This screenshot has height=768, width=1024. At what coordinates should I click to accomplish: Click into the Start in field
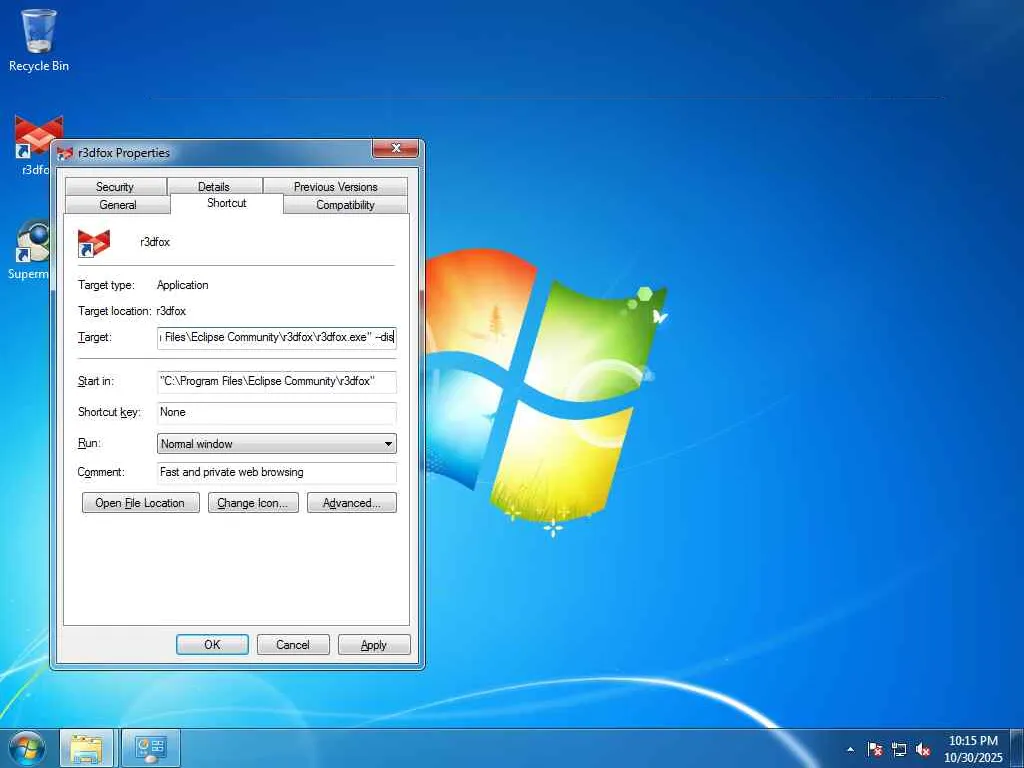tap(276, 381)
